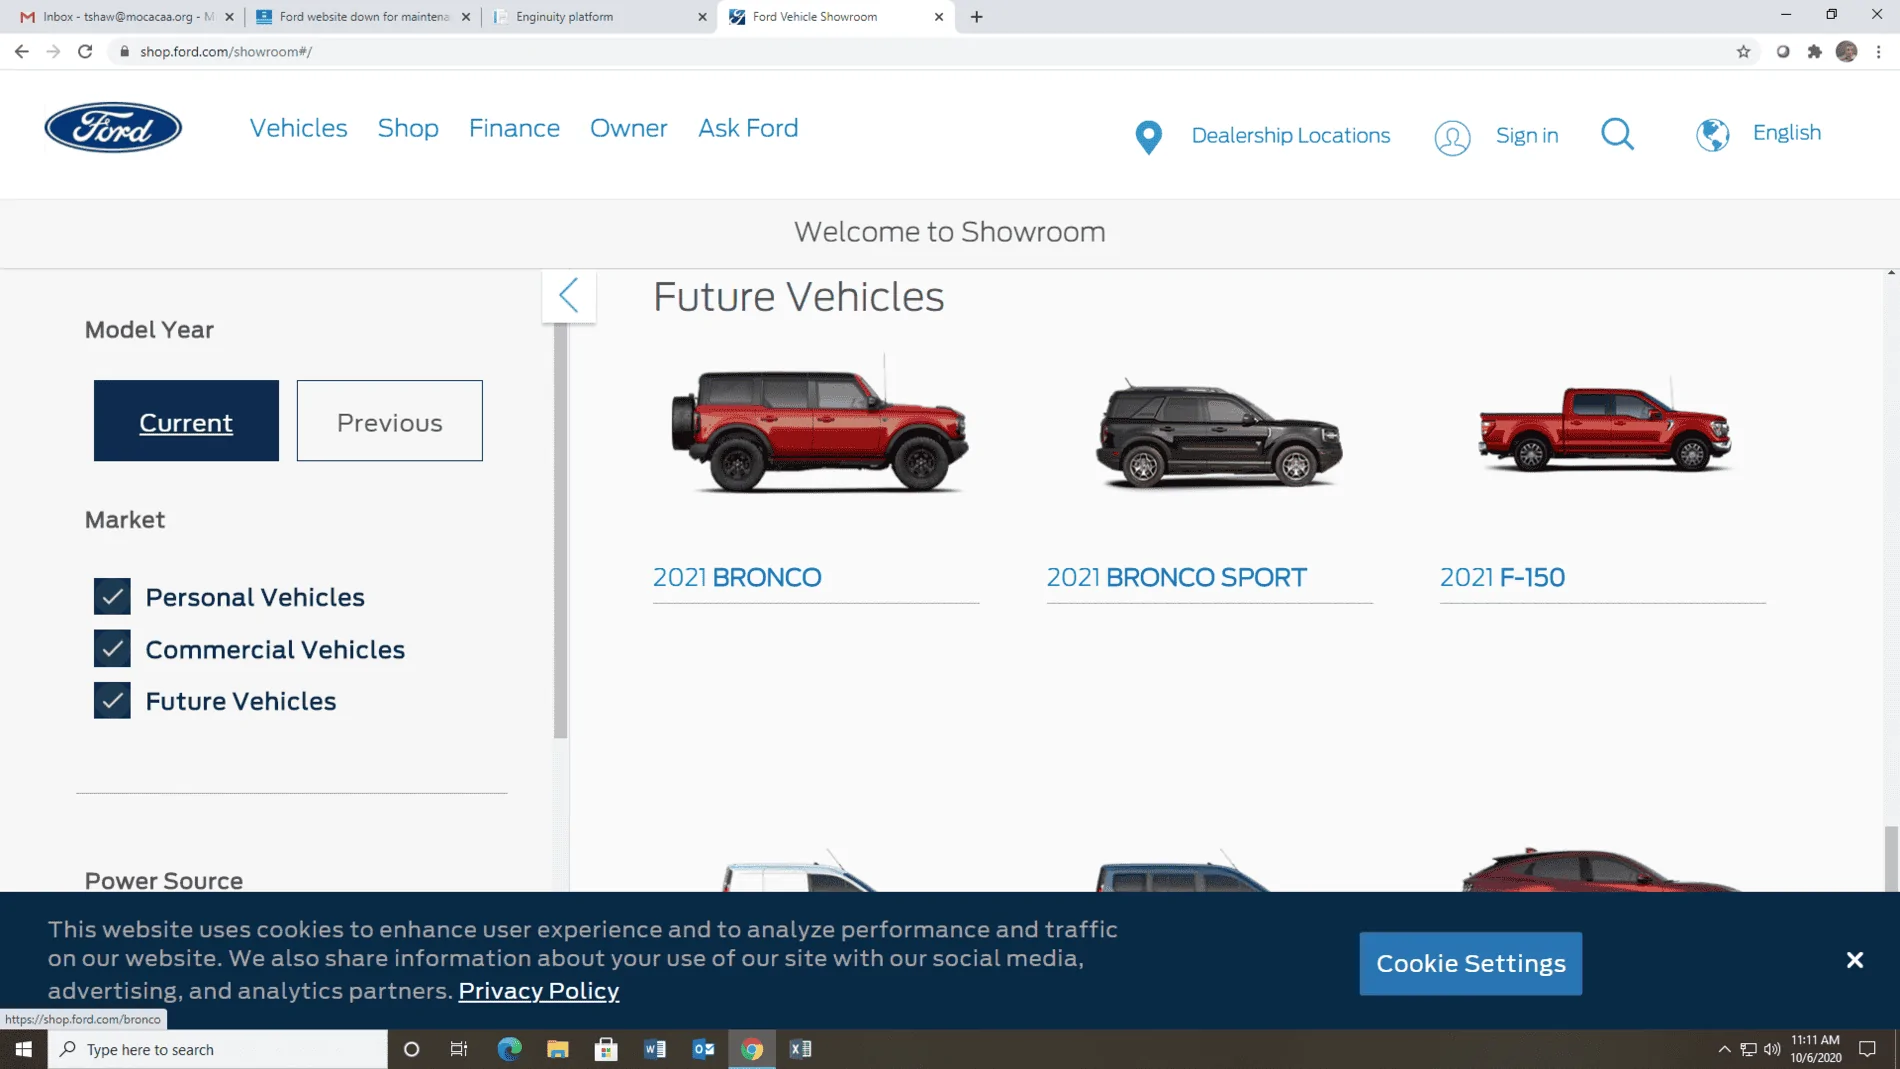The image size is (1900, 1069).
Task: Click the Windows taskbar search box
Action: tap(218, 1049)
